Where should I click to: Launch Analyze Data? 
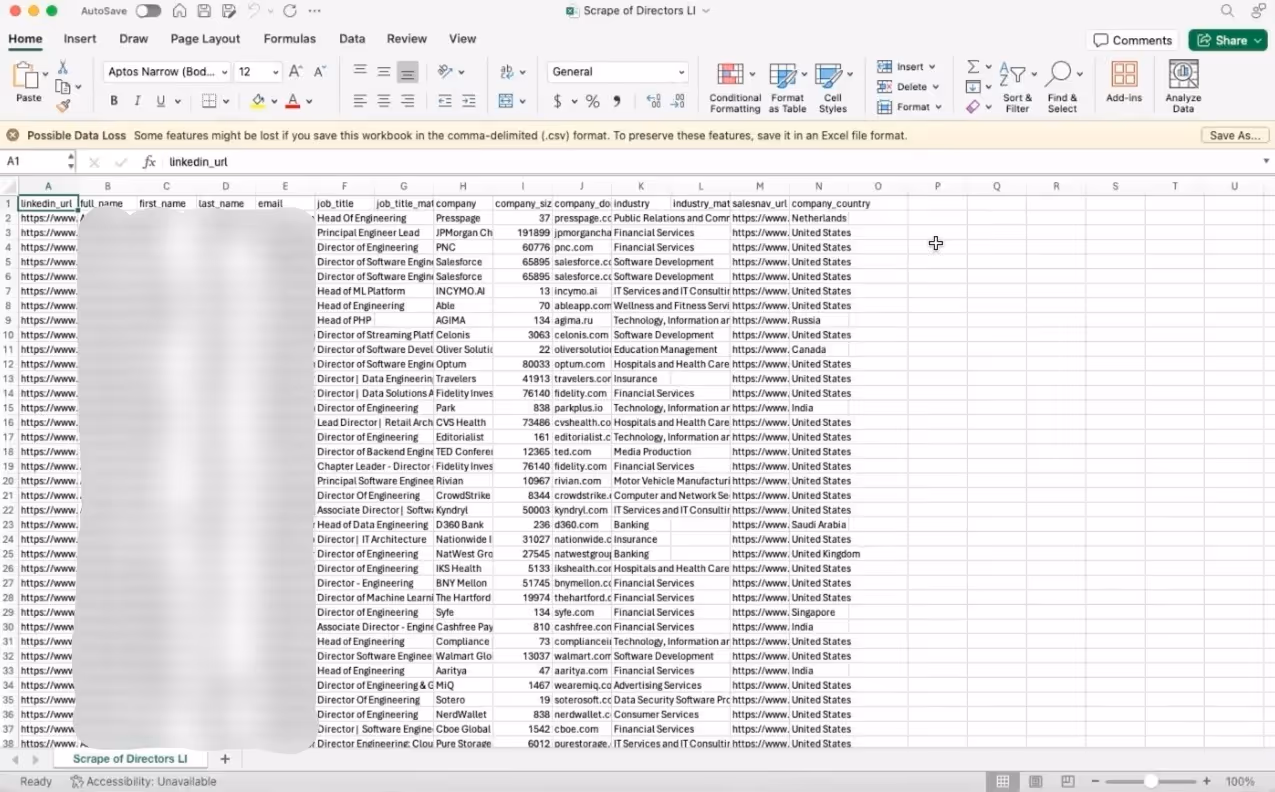tap(1183, 87)
